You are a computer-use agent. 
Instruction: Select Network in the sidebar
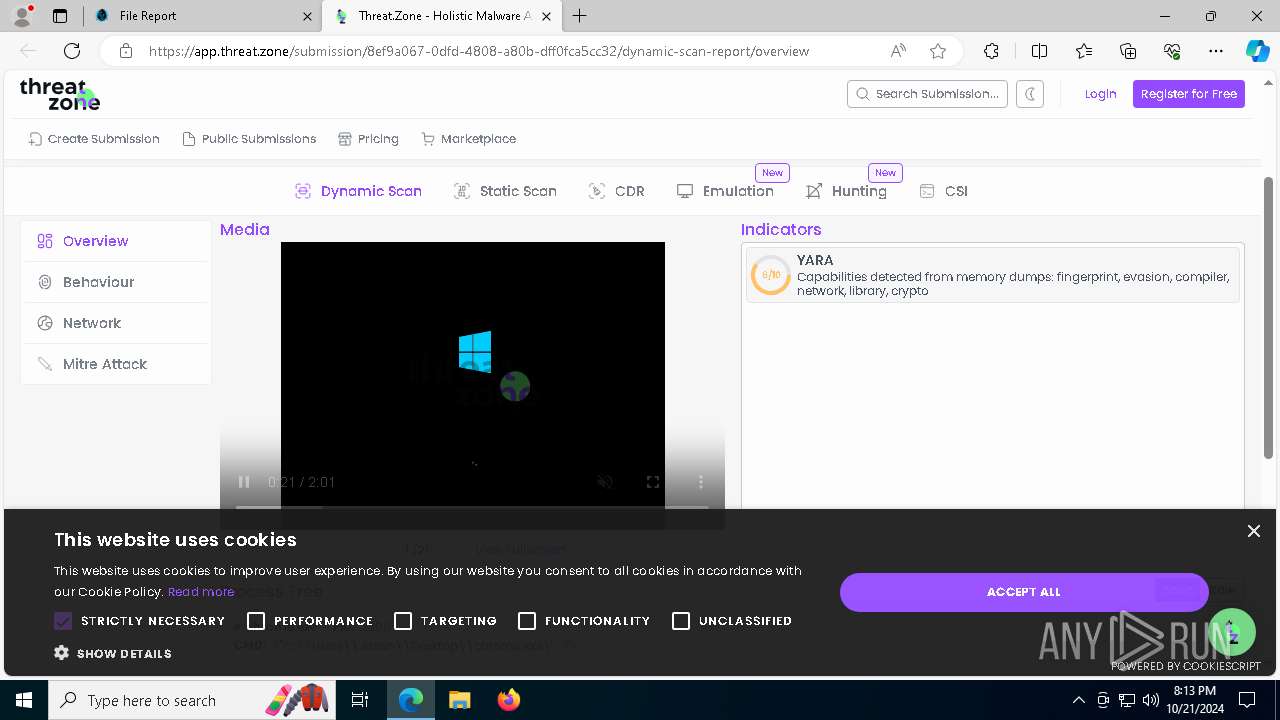[116, 323]
